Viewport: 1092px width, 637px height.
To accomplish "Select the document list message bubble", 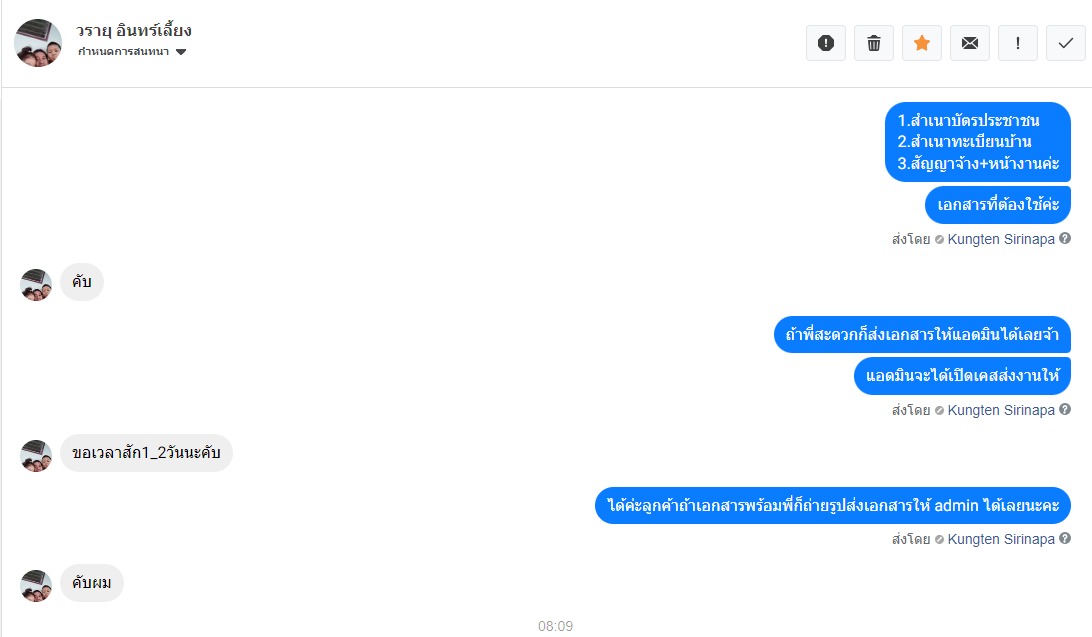I will [978, 142].
